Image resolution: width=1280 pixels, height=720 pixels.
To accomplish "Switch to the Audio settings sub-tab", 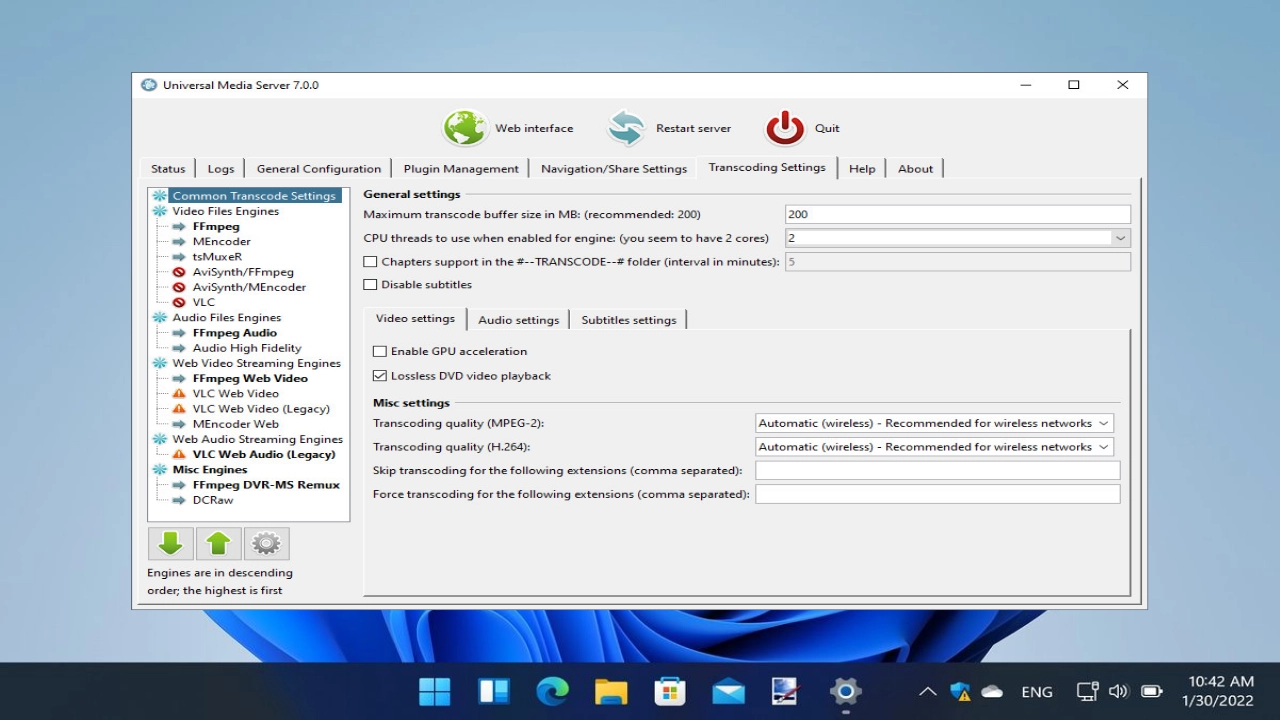I will 518,320.
